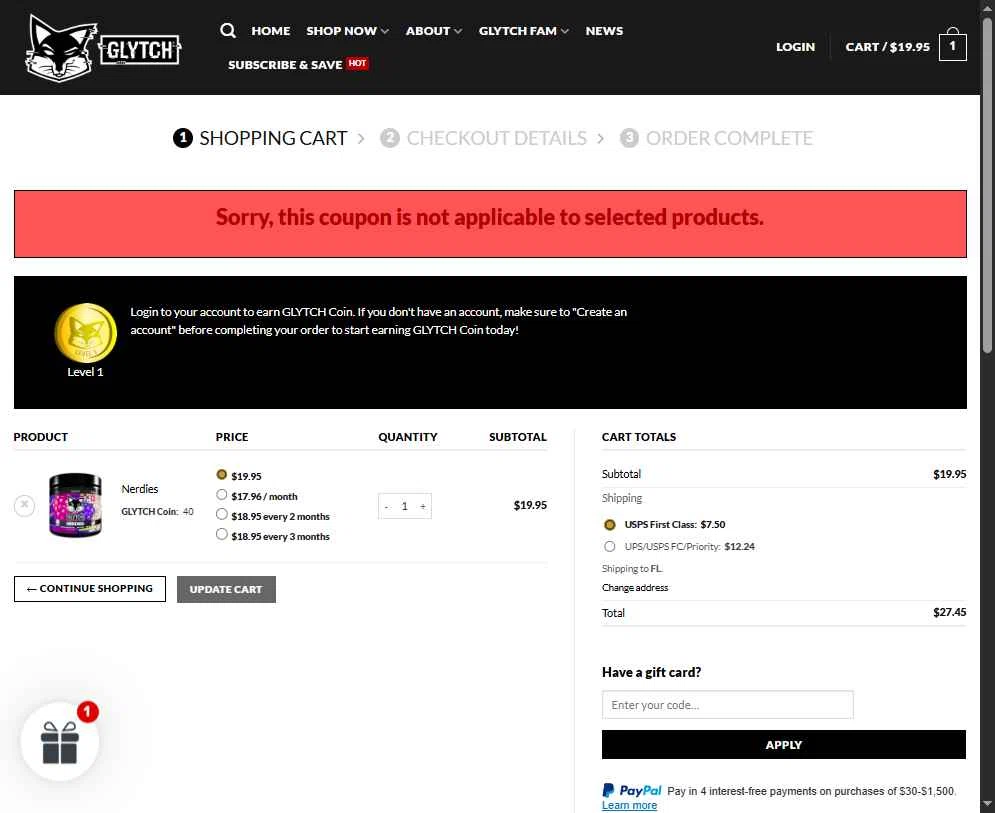995x813 pixels.
Task: Select USPS First Class shipping
Action: [x=609, y=525]
